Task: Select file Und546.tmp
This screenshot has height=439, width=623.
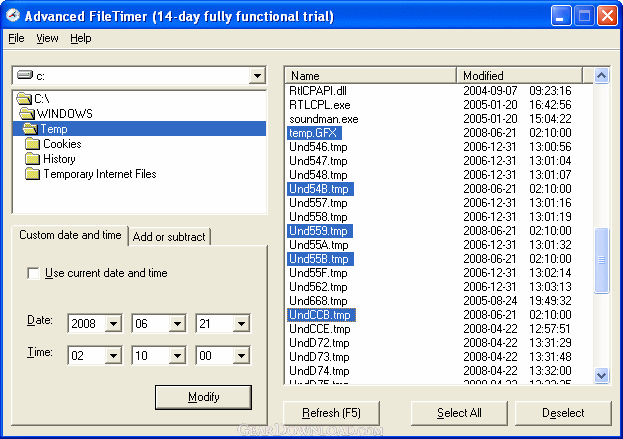Action: [318, 147]
